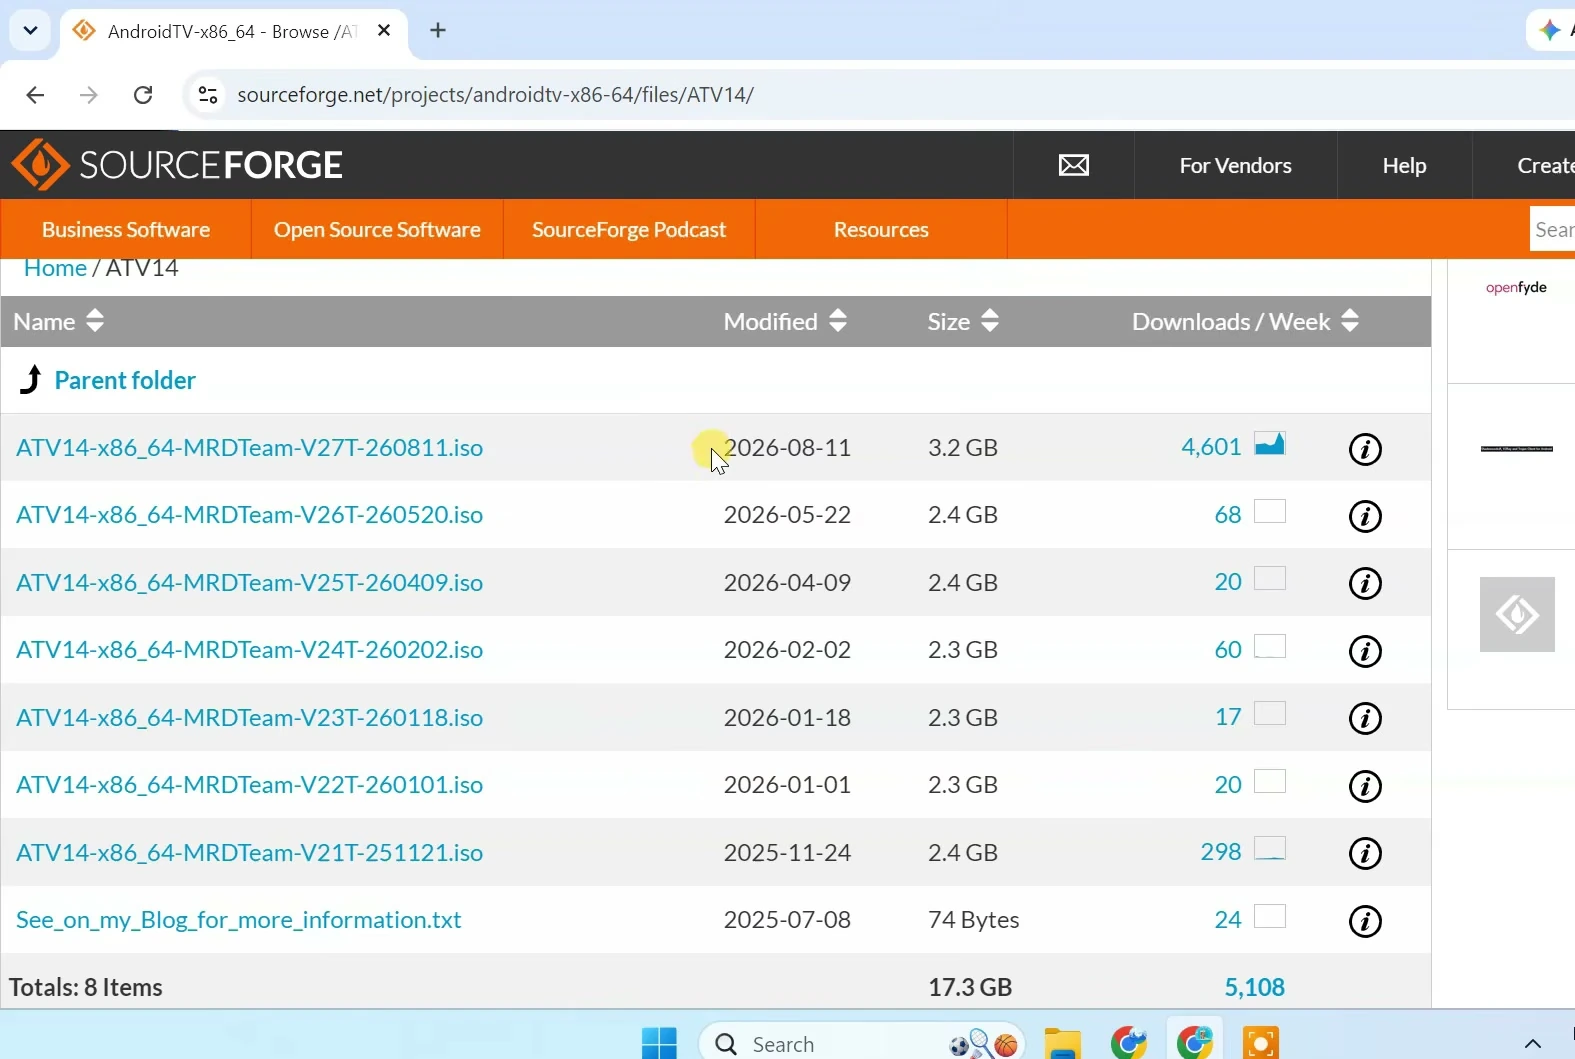Download ATV14-x86_64-MRDTeam-V21T-251121.iso
Viewport: 1575px width, 1059px height.
(x=250, y=852)
